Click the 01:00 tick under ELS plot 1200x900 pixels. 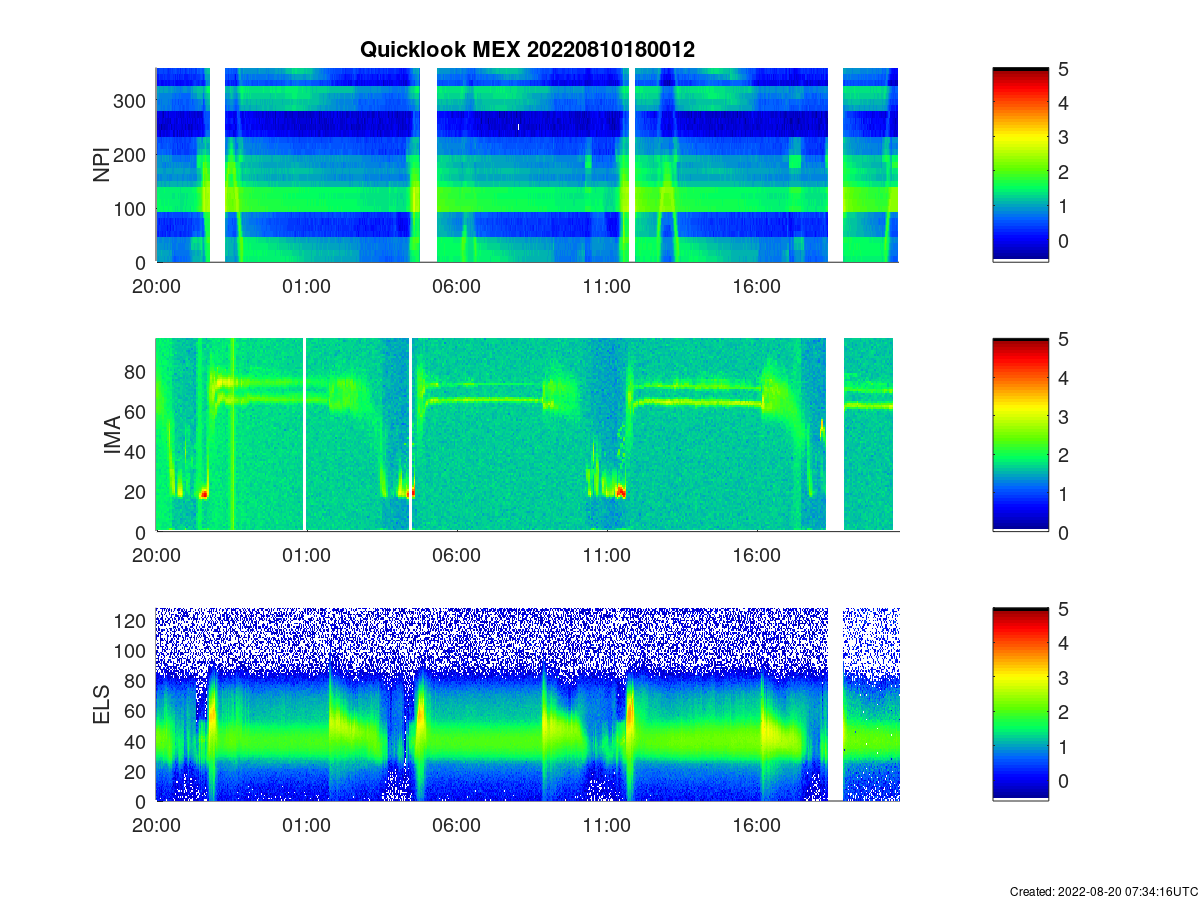306,826
